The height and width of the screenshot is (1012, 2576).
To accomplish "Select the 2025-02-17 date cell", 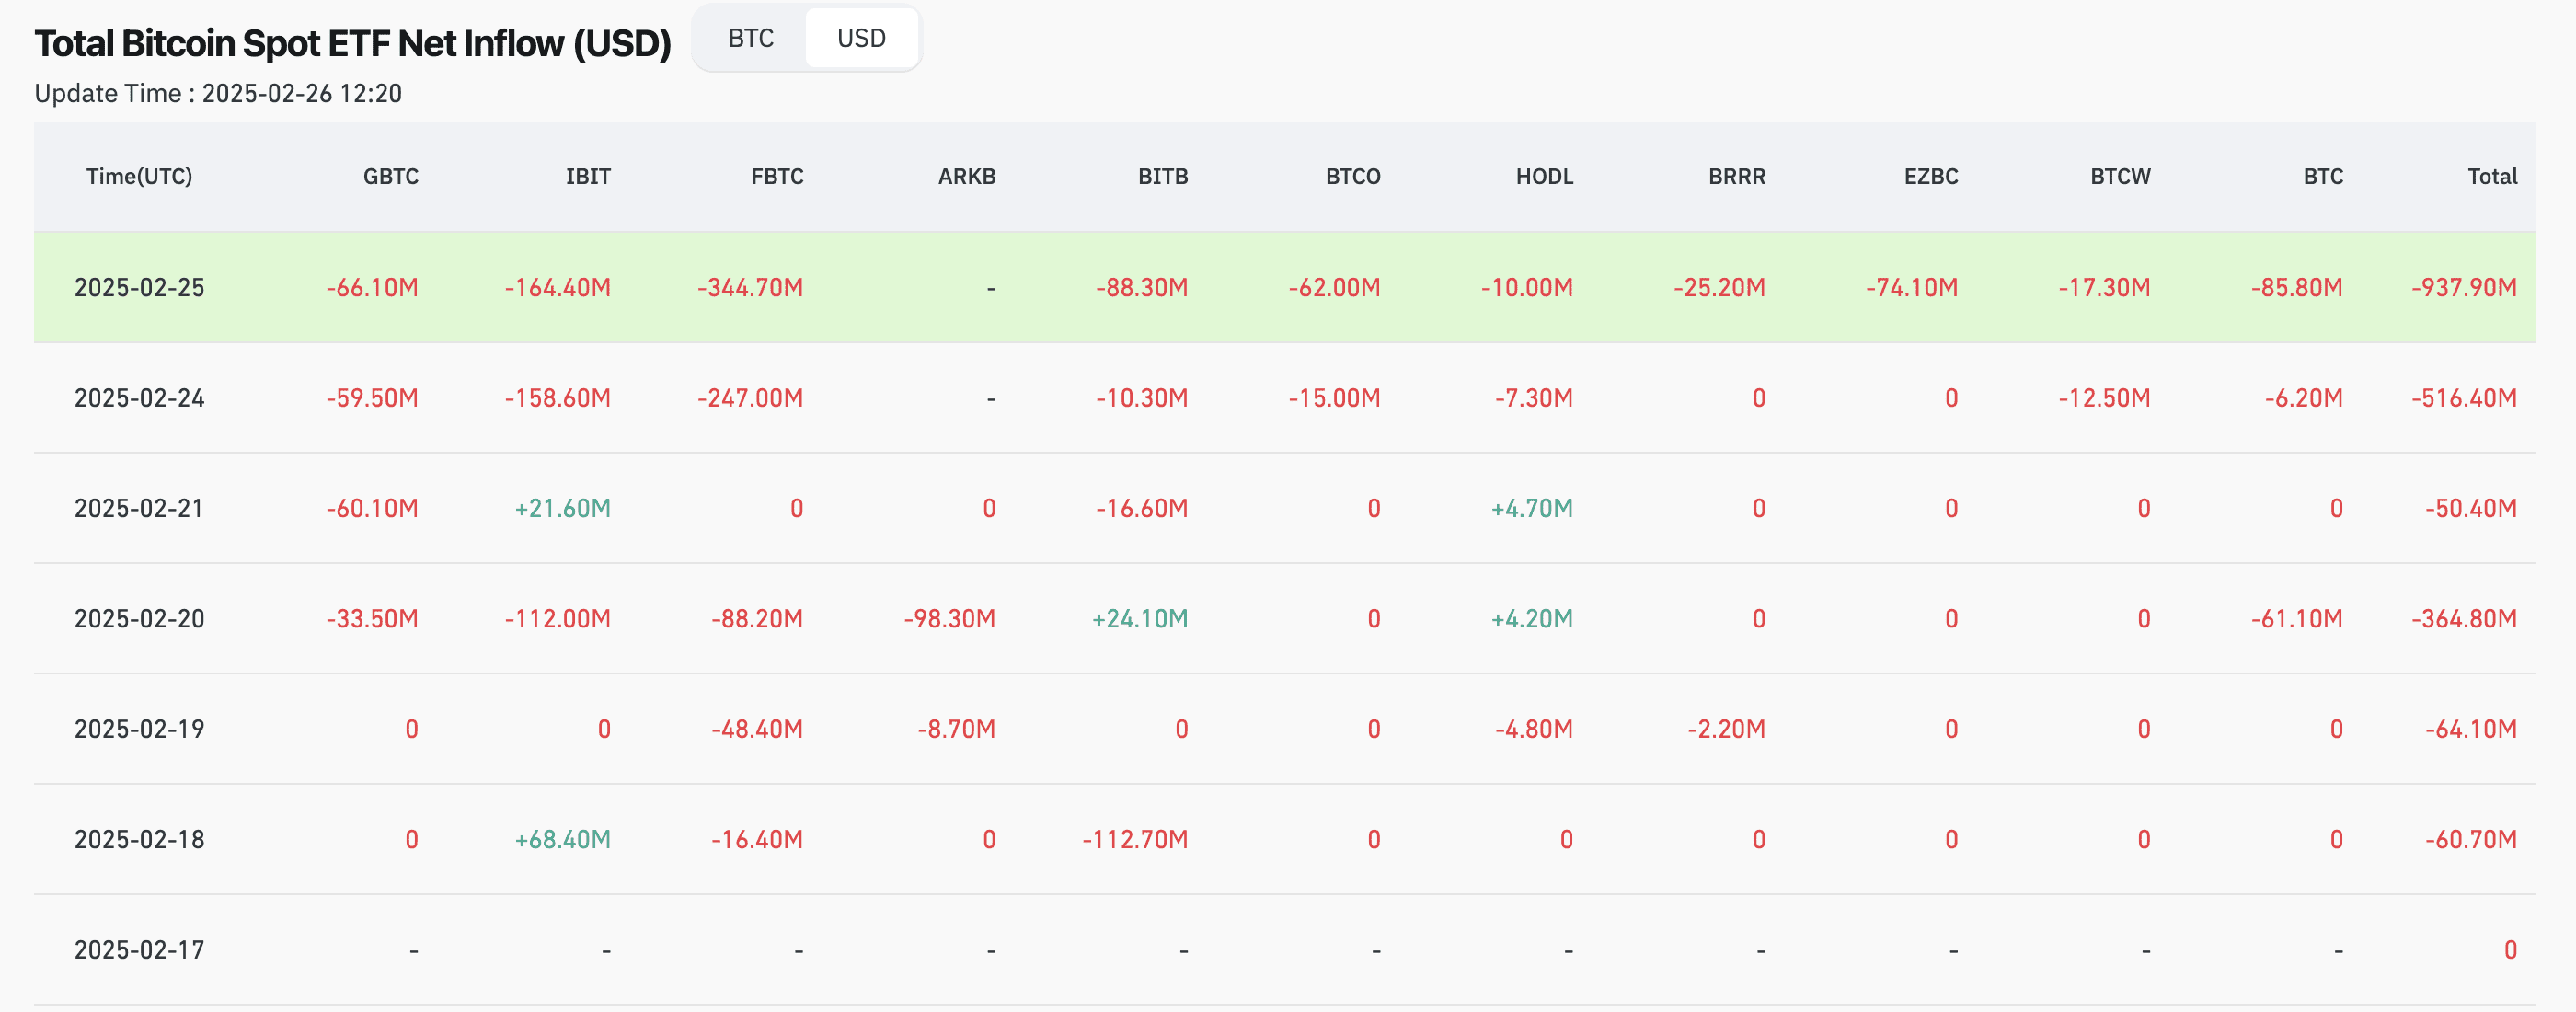I will [139, 950].
